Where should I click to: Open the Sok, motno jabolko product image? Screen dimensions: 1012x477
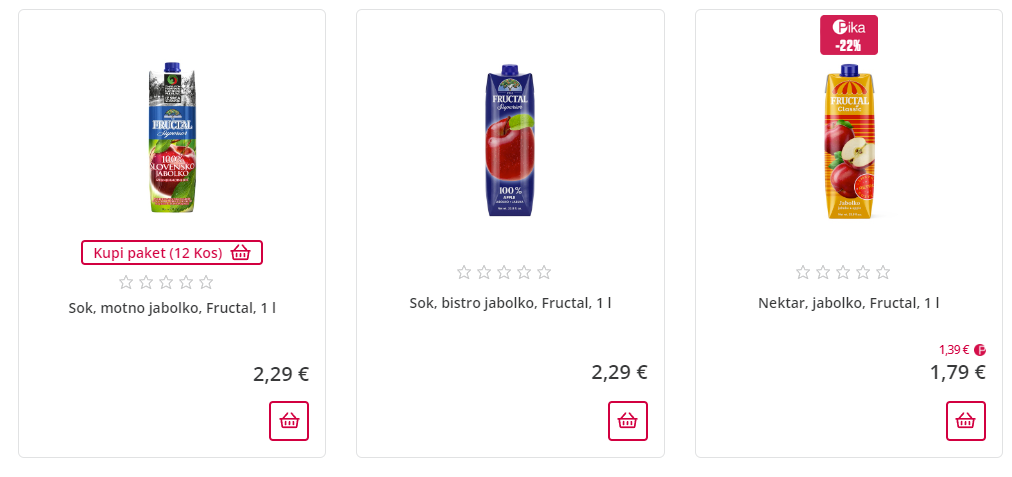[172, 140]
